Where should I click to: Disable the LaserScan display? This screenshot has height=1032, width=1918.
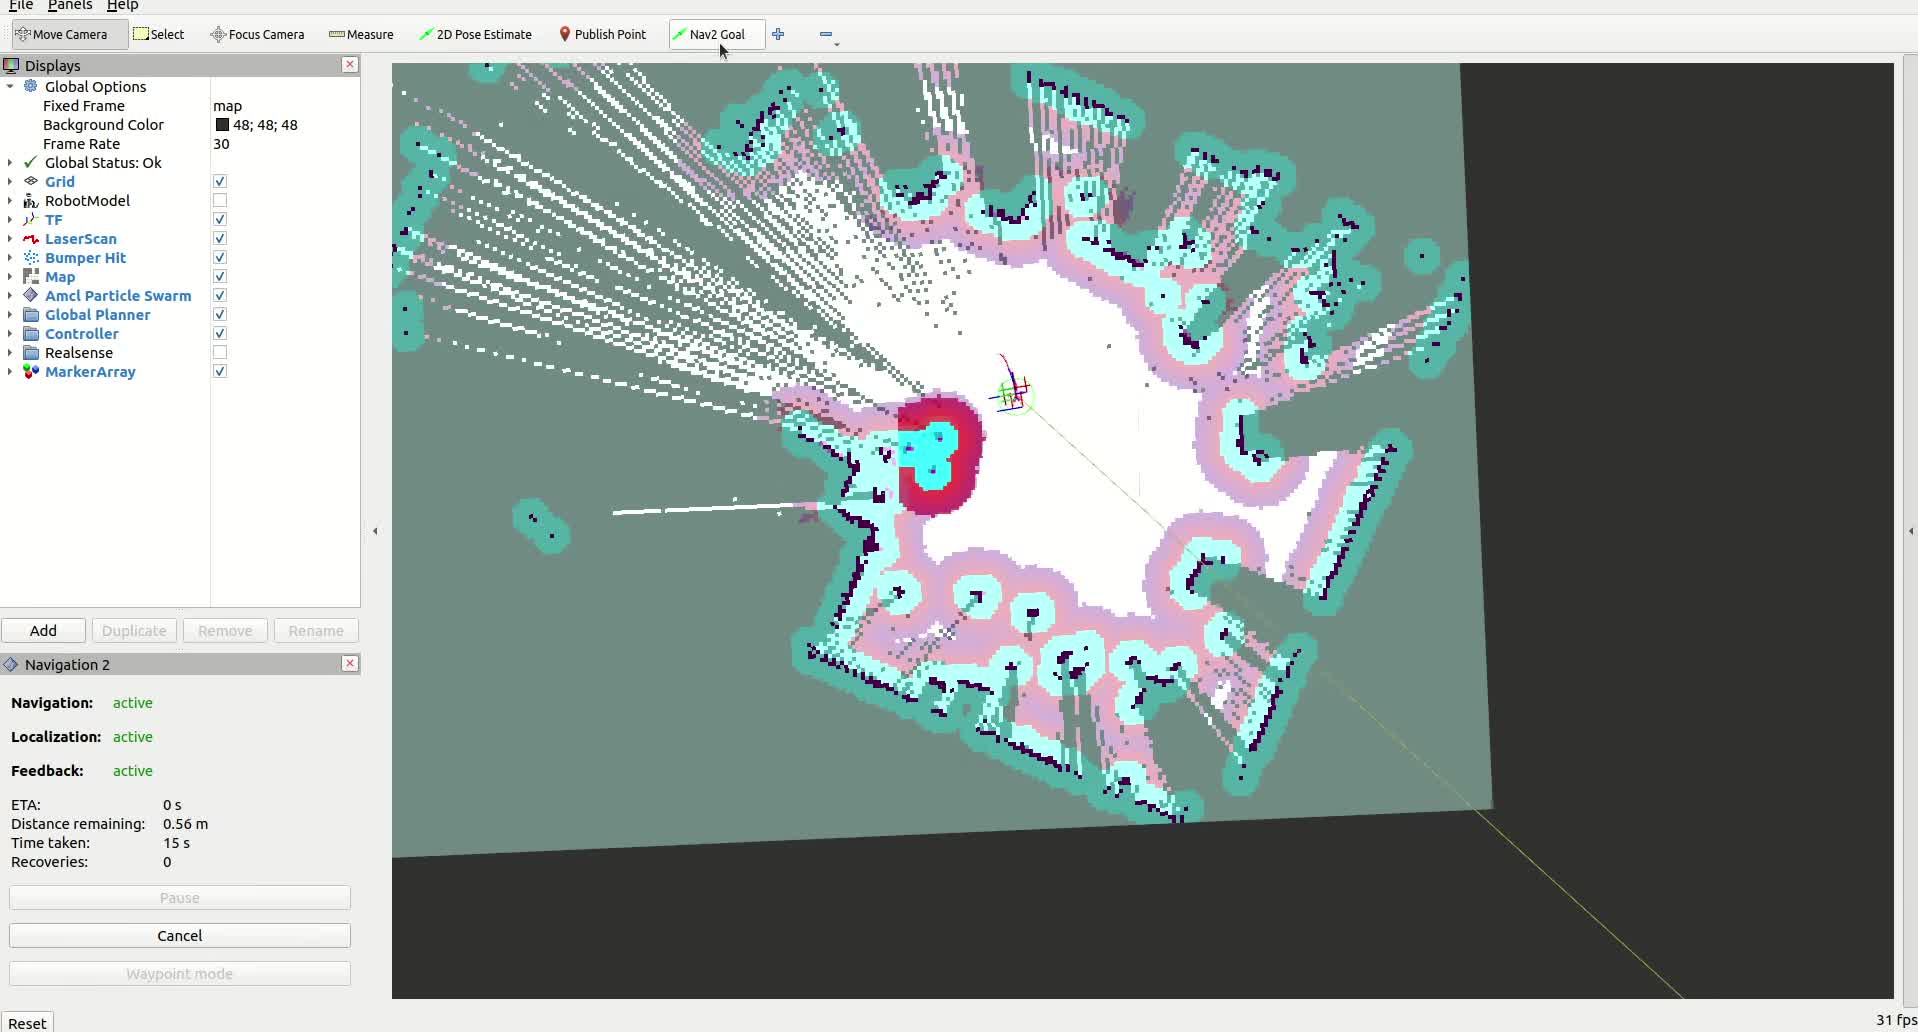click(219, 238)
